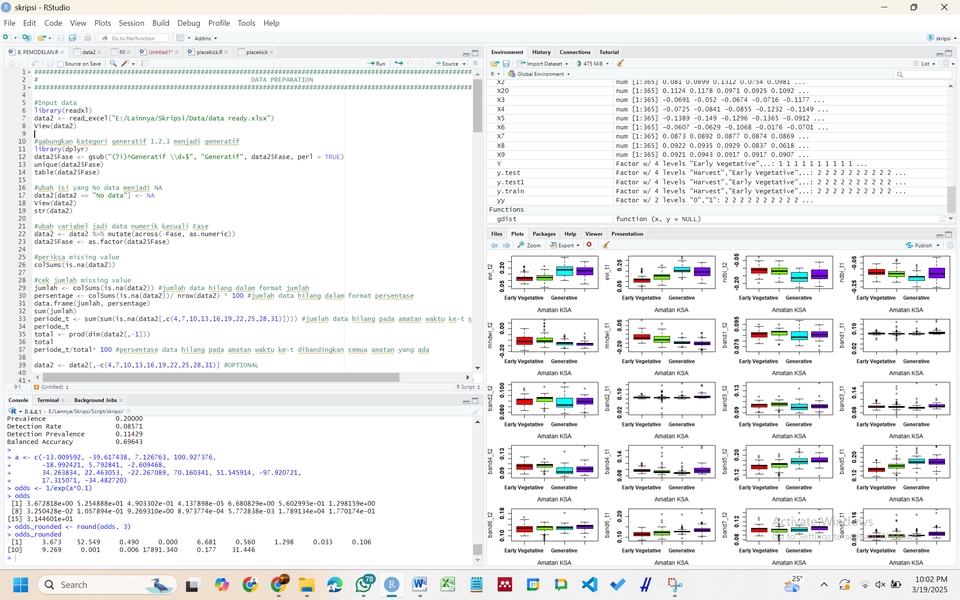The image size is (960, 600).
Task: Open an existing file using the folder icon
Action: (41, 38)
